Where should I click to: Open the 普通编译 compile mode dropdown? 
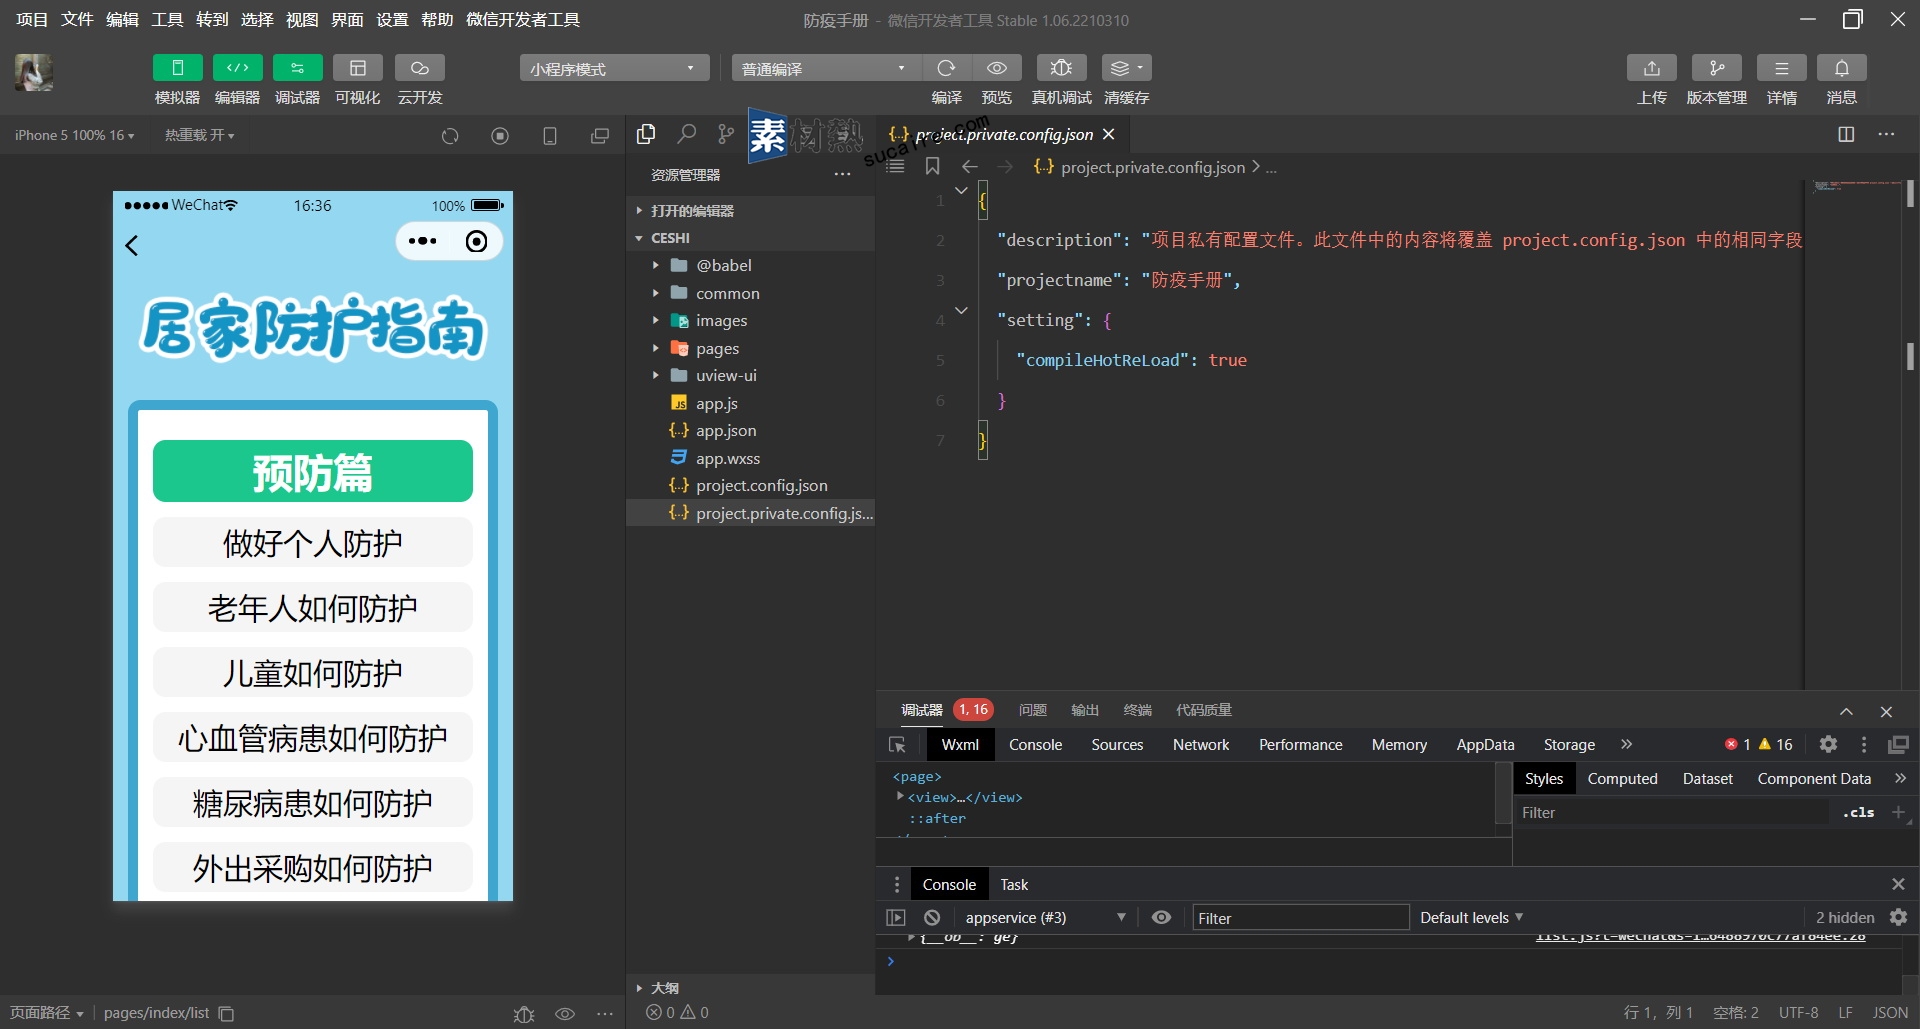pos(826,68)
